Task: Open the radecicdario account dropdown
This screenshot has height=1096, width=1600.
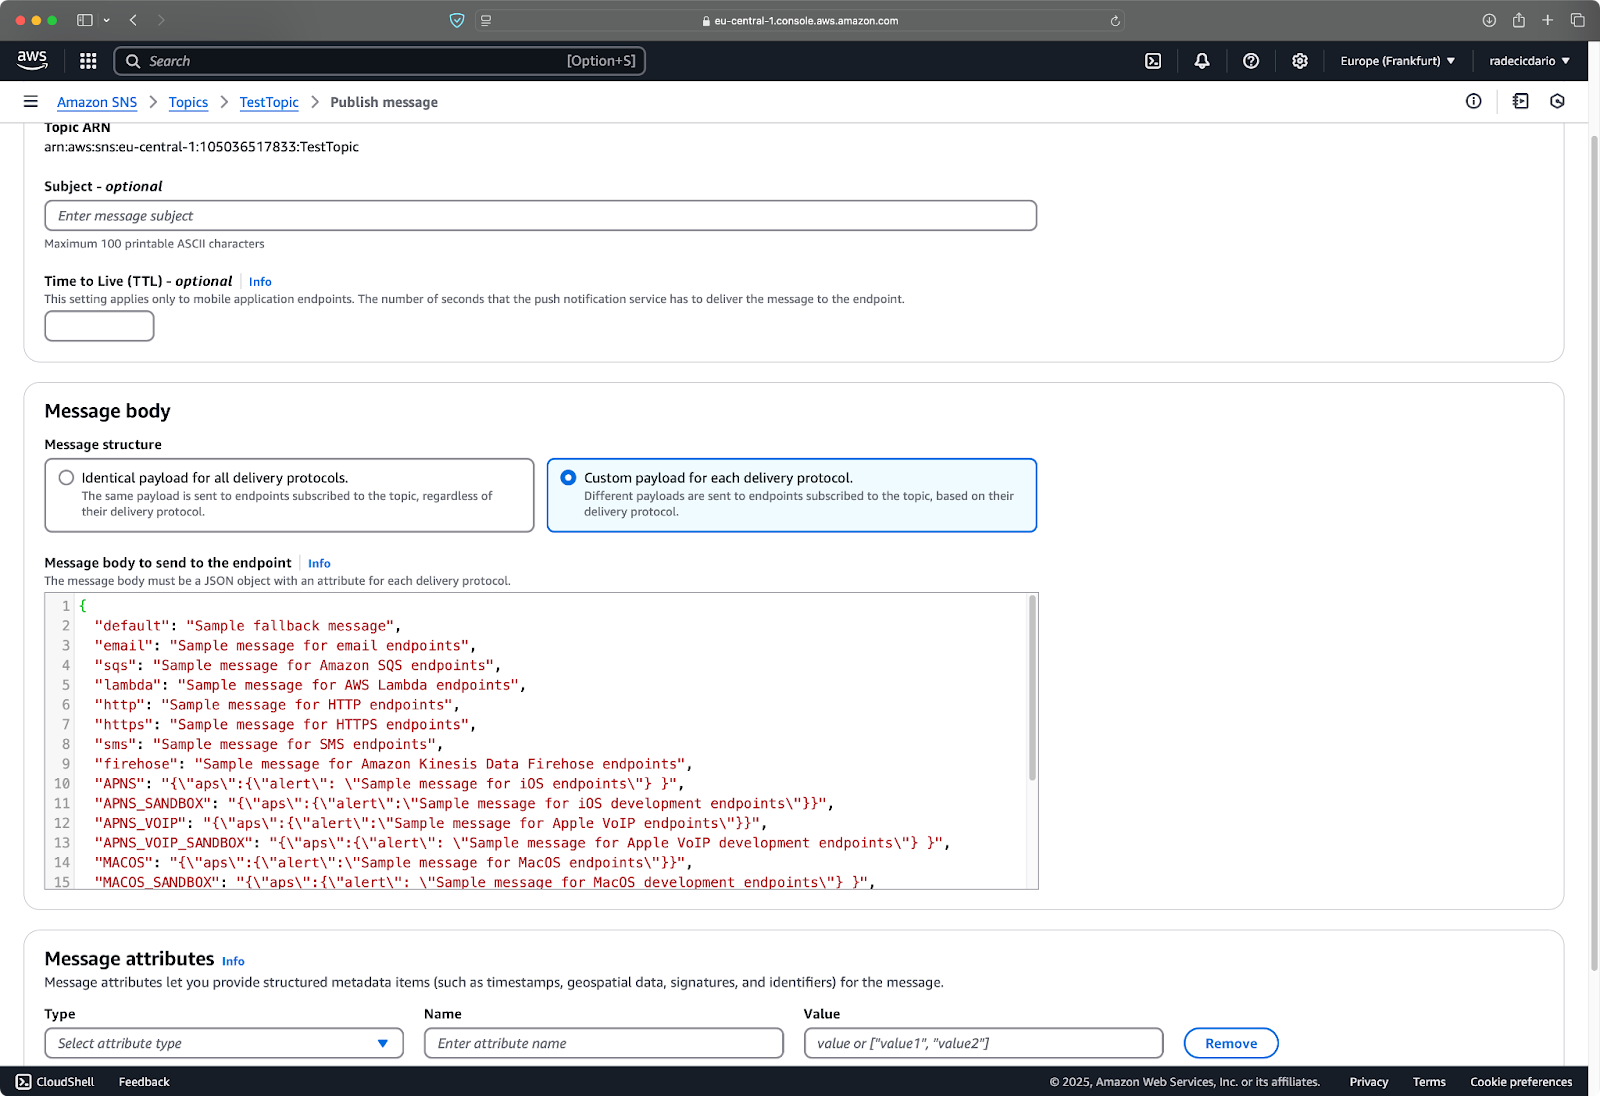Action: (x=1529, y=61)
